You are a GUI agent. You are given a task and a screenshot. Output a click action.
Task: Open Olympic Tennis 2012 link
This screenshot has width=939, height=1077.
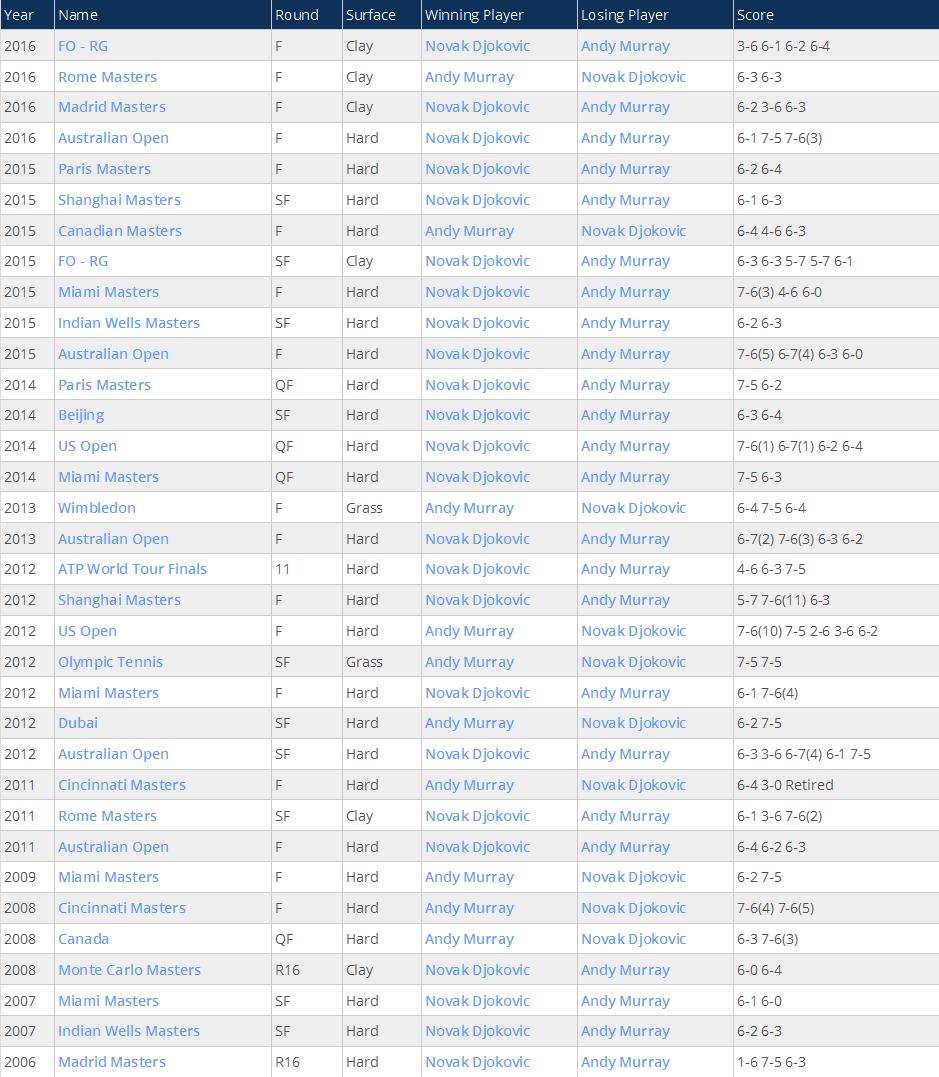(x=111, y=662)
